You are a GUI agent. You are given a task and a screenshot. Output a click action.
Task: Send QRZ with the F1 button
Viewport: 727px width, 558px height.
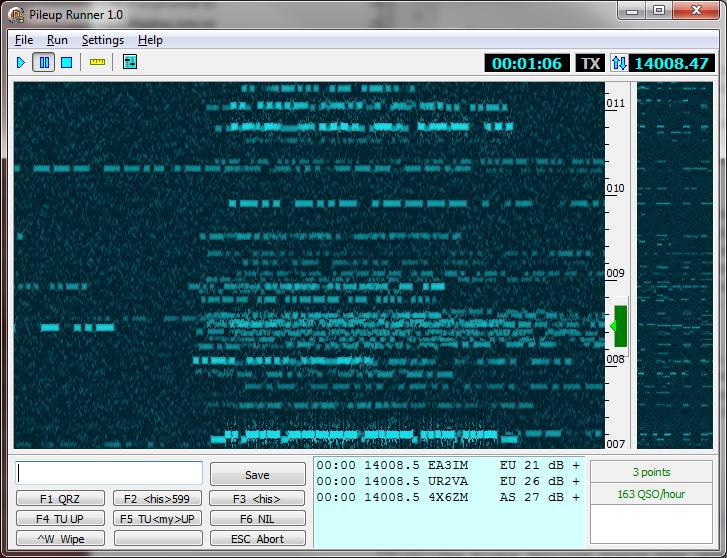(x=60, y=499)
